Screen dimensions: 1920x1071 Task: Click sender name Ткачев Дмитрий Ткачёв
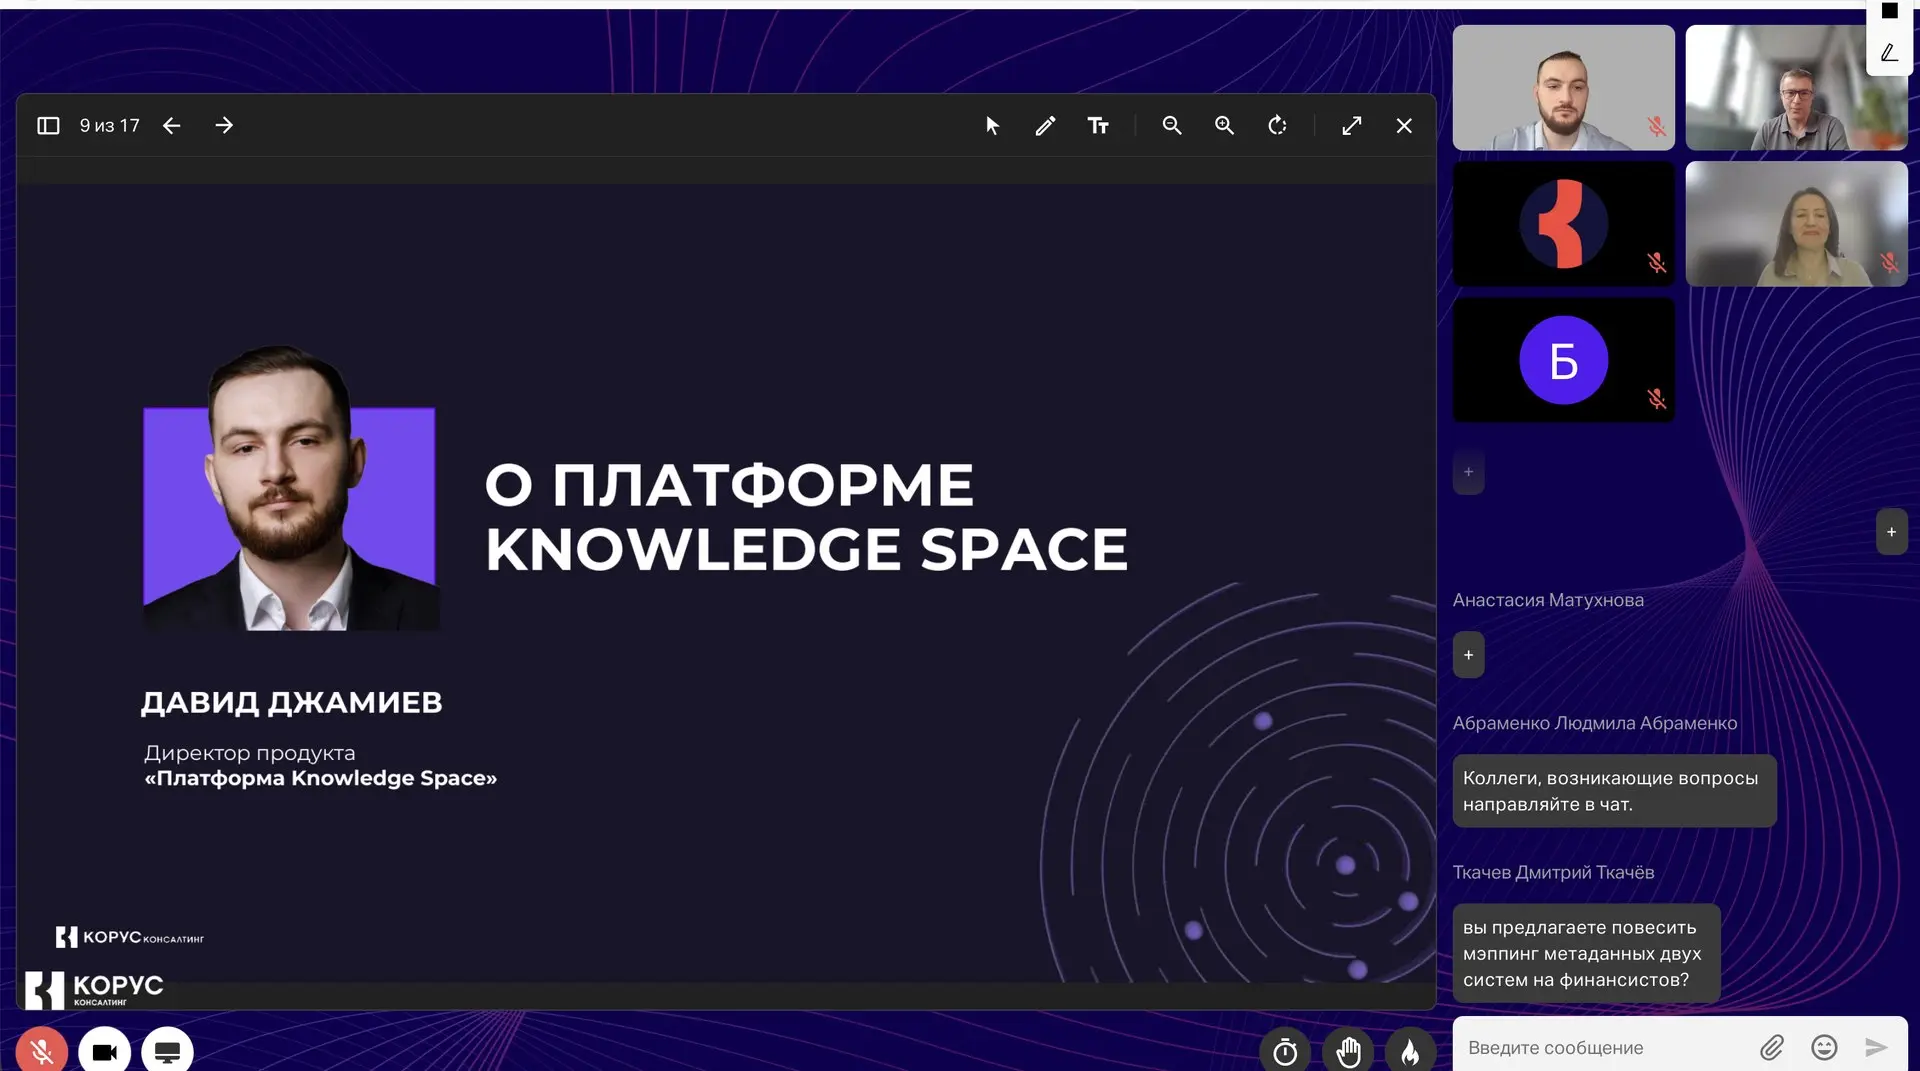point(1553,872)
